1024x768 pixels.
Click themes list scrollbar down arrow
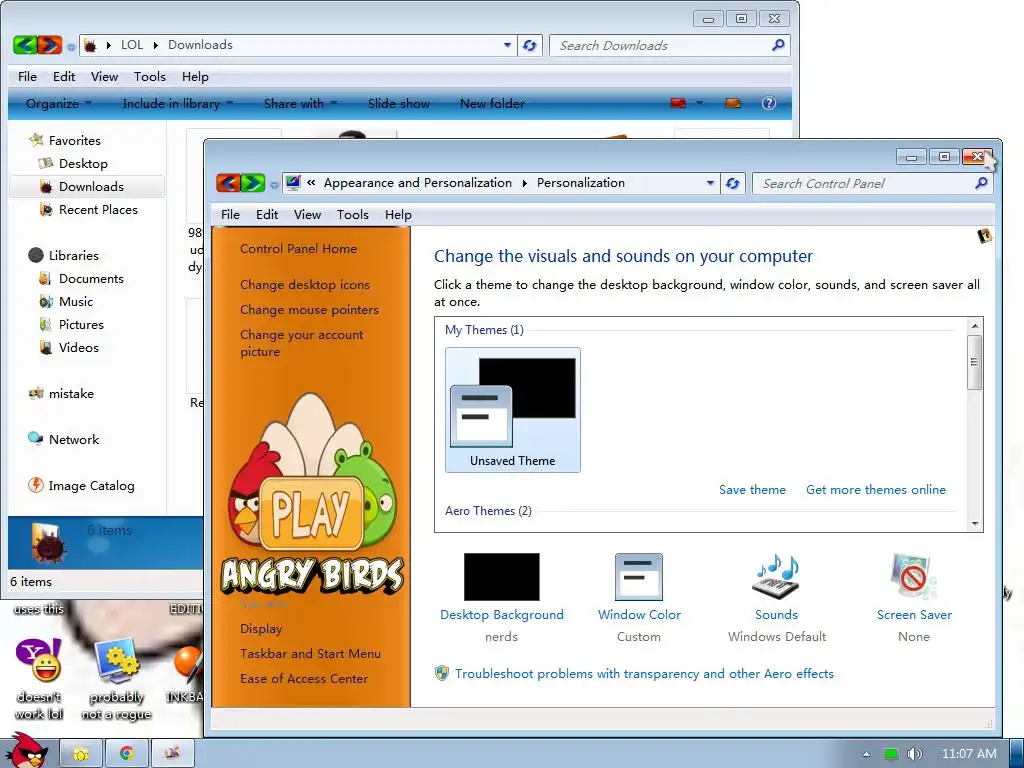[x=974, y=523]
